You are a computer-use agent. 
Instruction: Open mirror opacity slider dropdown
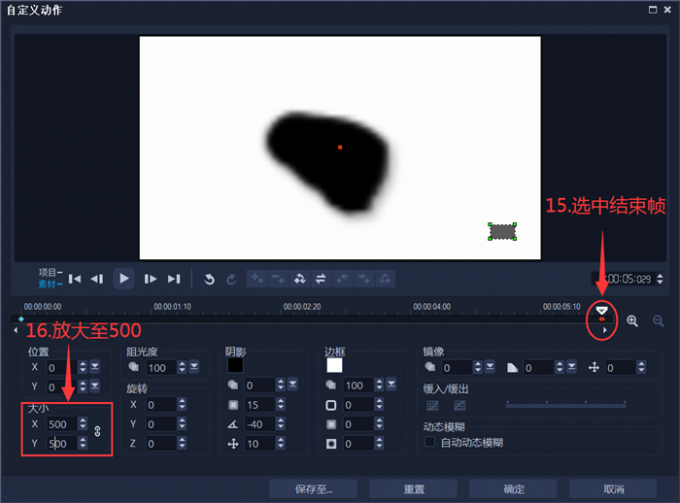point(490,367)
